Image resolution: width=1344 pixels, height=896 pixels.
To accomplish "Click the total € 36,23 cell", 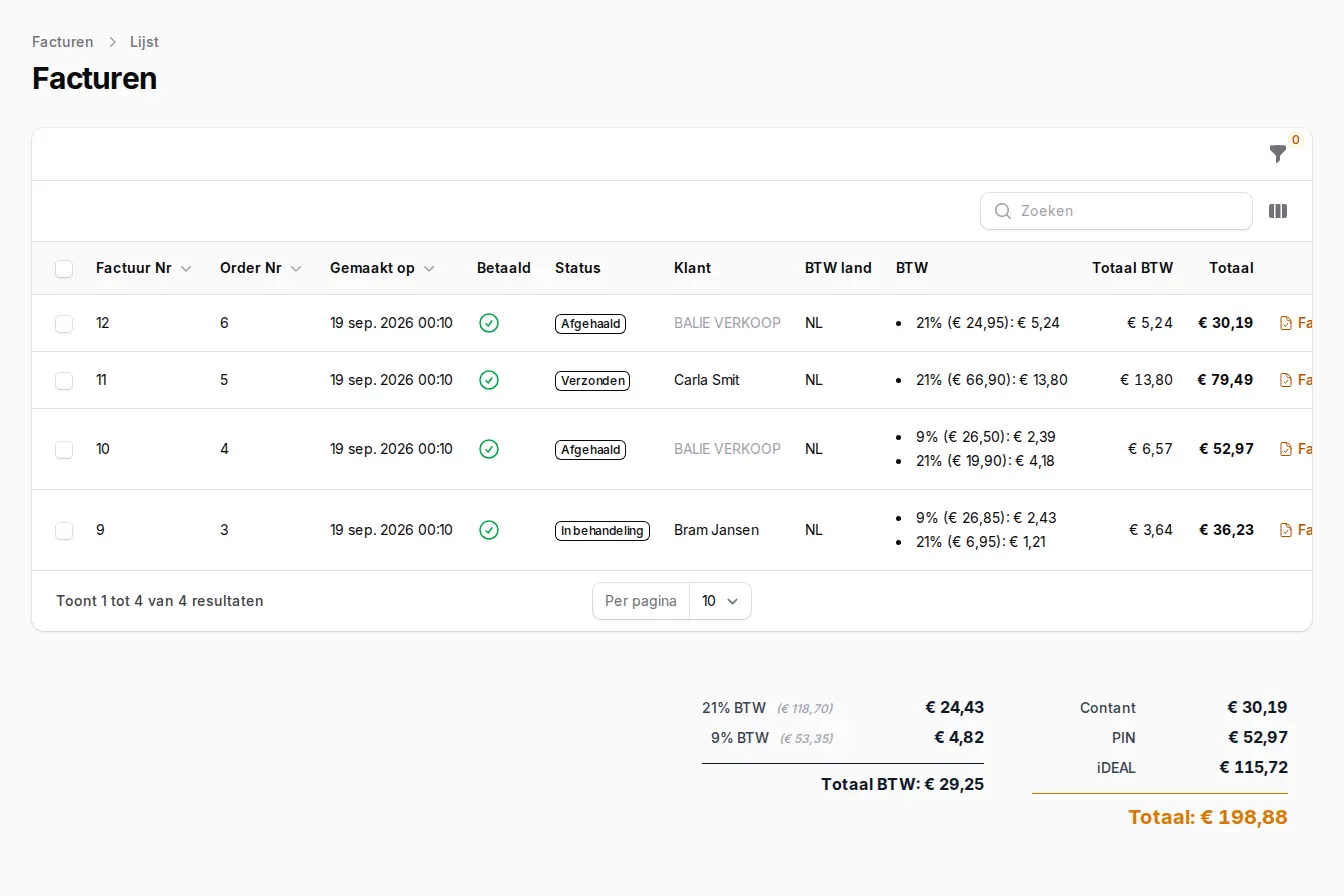I will point(1226,530).
